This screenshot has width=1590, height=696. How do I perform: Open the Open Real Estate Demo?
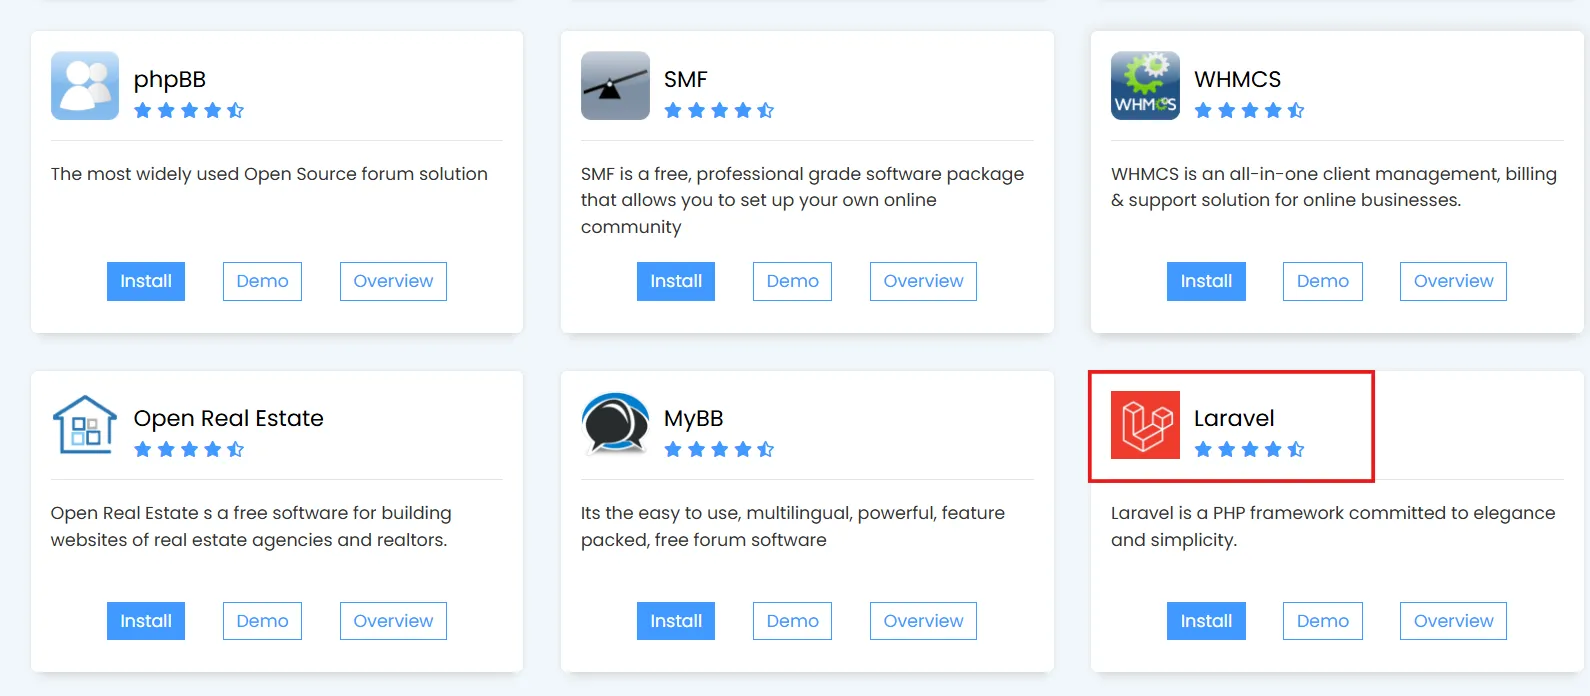[262, 621]
